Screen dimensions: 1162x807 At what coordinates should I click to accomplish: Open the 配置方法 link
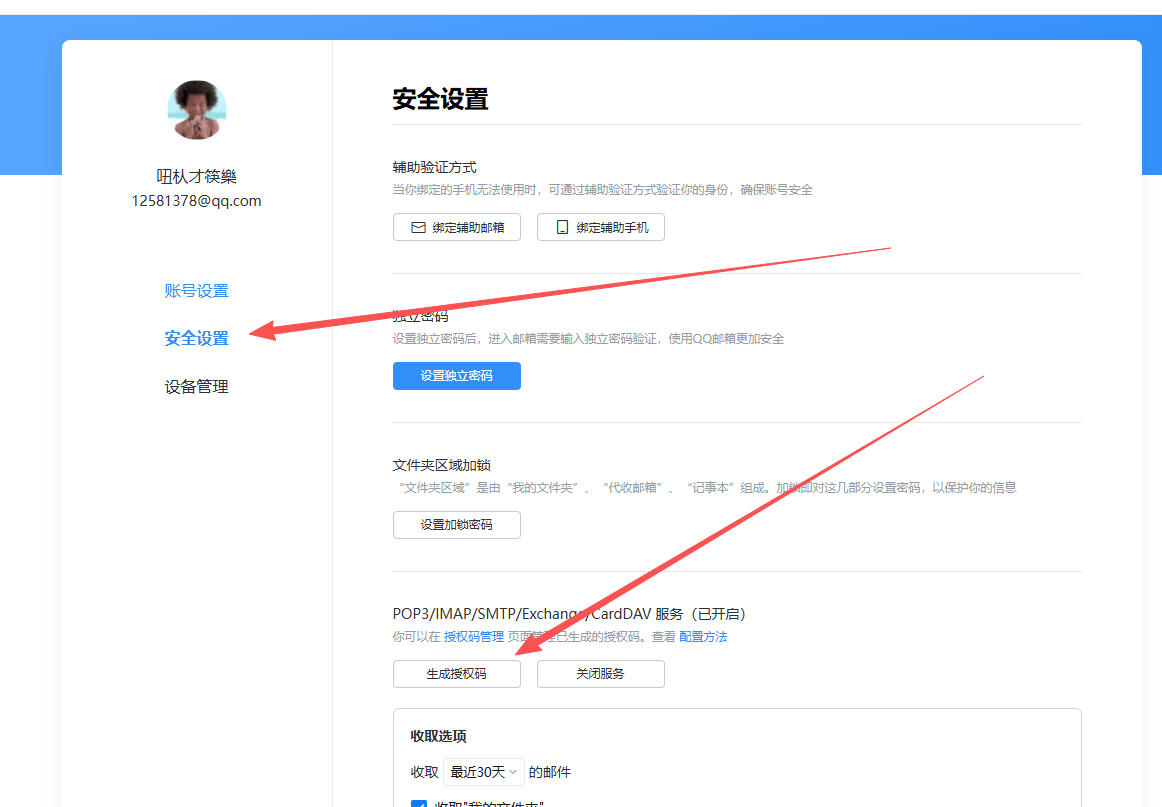click(703, 637)
